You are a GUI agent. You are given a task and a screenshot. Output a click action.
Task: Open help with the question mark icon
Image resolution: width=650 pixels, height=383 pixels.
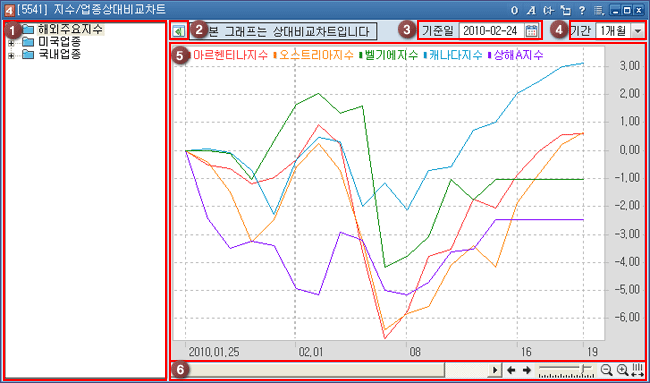pyautogui.click(x=582, y=10)
